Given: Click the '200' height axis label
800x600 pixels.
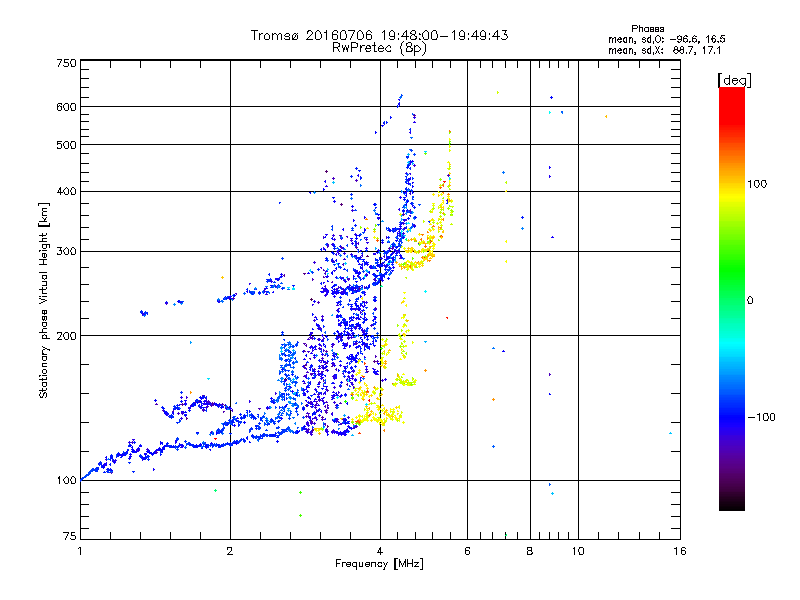Looking at the screenshot, I should tap(66, 336).
